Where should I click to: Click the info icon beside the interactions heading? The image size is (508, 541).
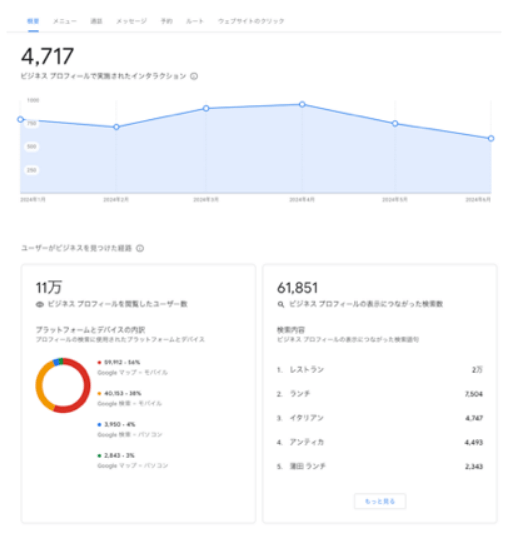[194, 76]
